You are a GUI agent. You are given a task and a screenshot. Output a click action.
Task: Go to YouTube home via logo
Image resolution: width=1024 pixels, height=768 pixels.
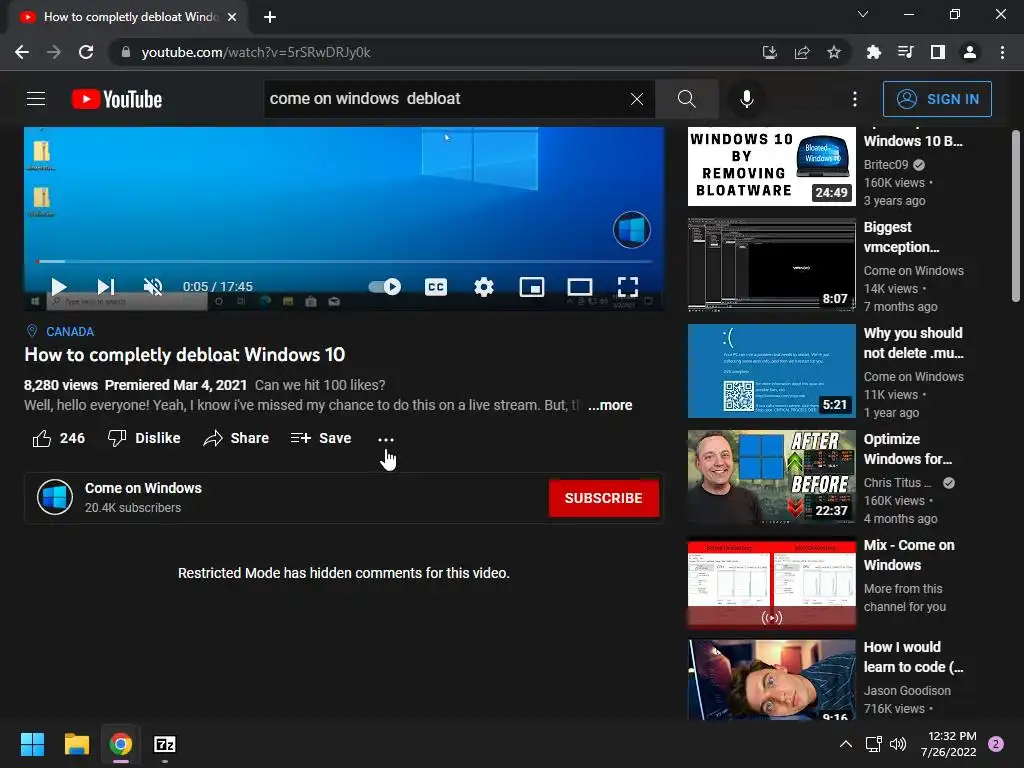pyautogui.click(x=117, y=99)
